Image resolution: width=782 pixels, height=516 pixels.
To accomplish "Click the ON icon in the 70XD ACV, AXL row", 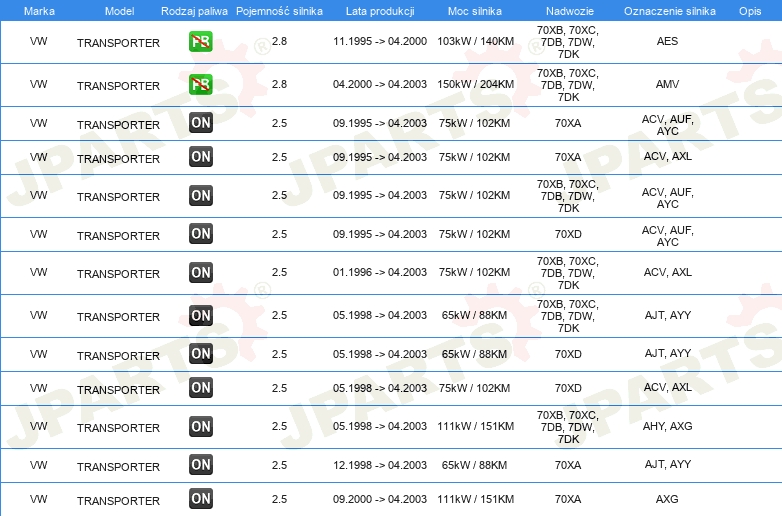I will pos(201,388).
